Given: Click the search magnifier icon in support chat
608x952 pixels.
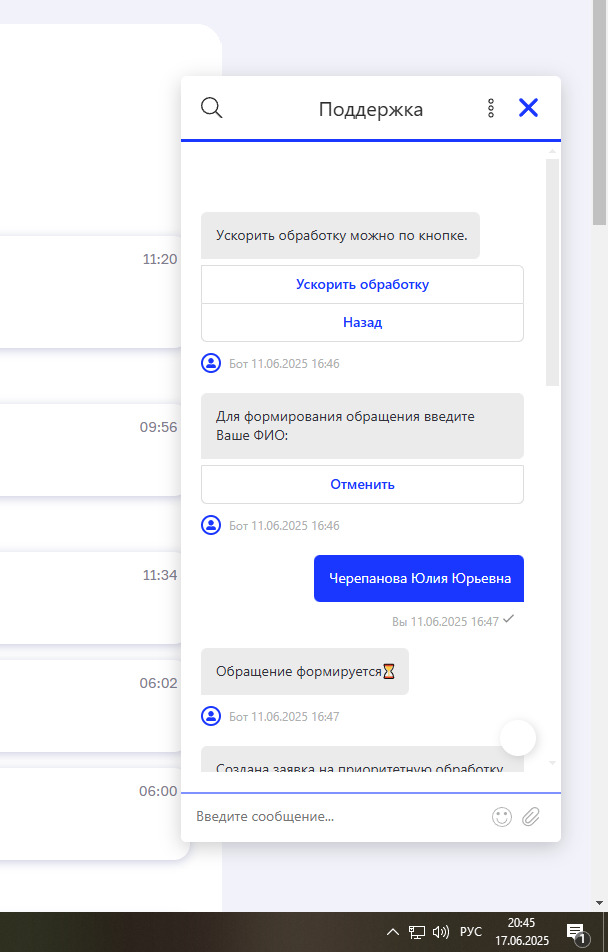Looking at the screenshot, I should pos(211,108).
